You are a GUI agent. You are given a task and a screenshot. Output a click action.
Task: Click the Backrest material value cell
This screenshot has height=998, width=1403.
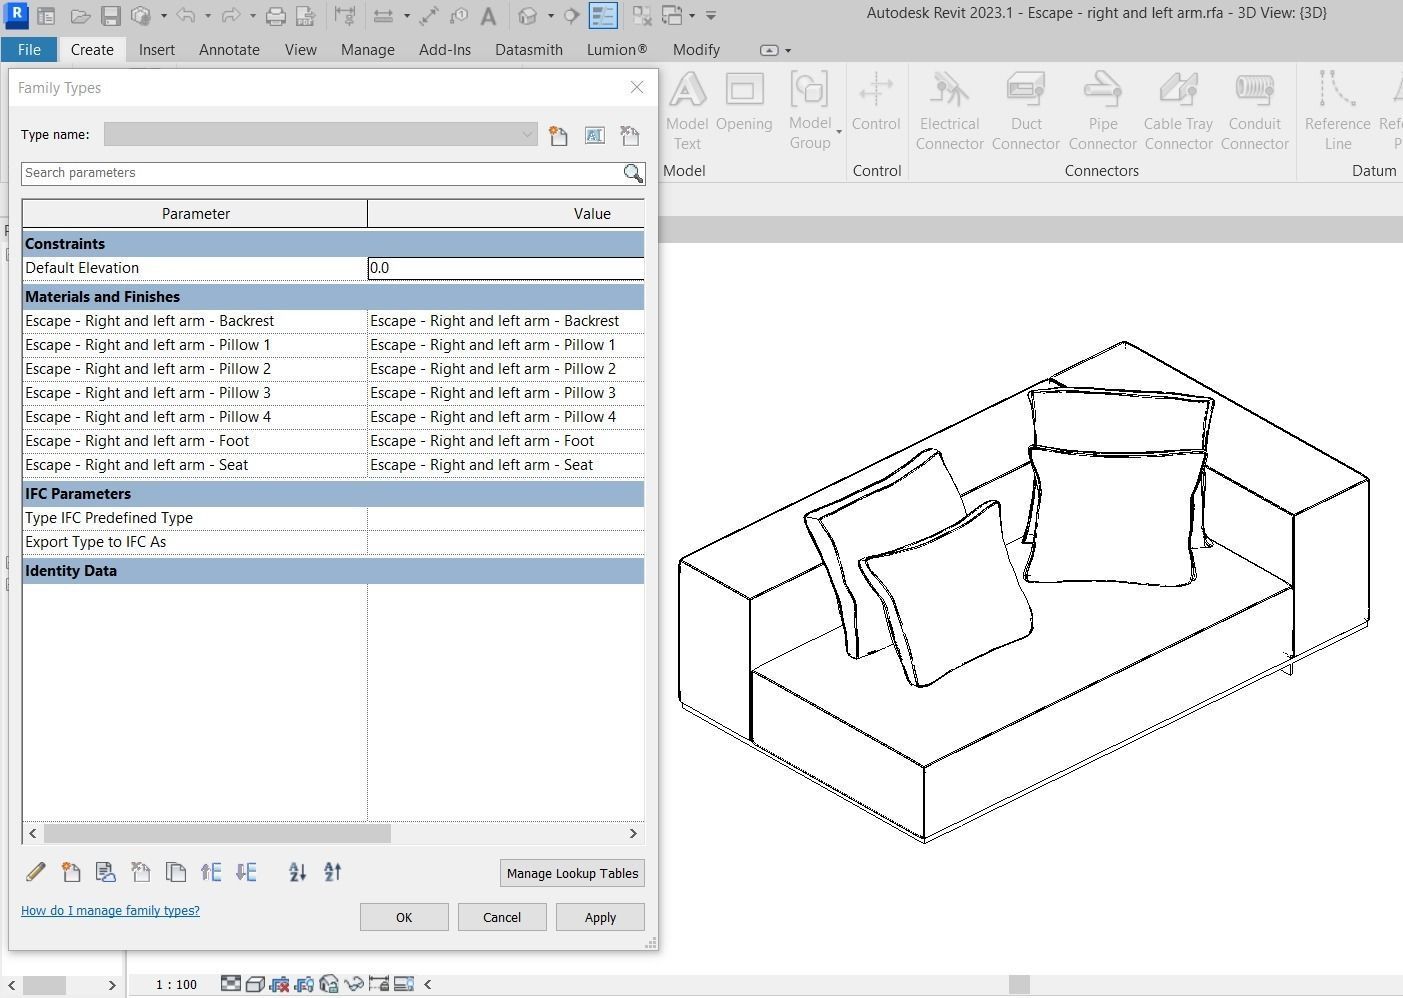pyautogui.click(x=506, y=321)
